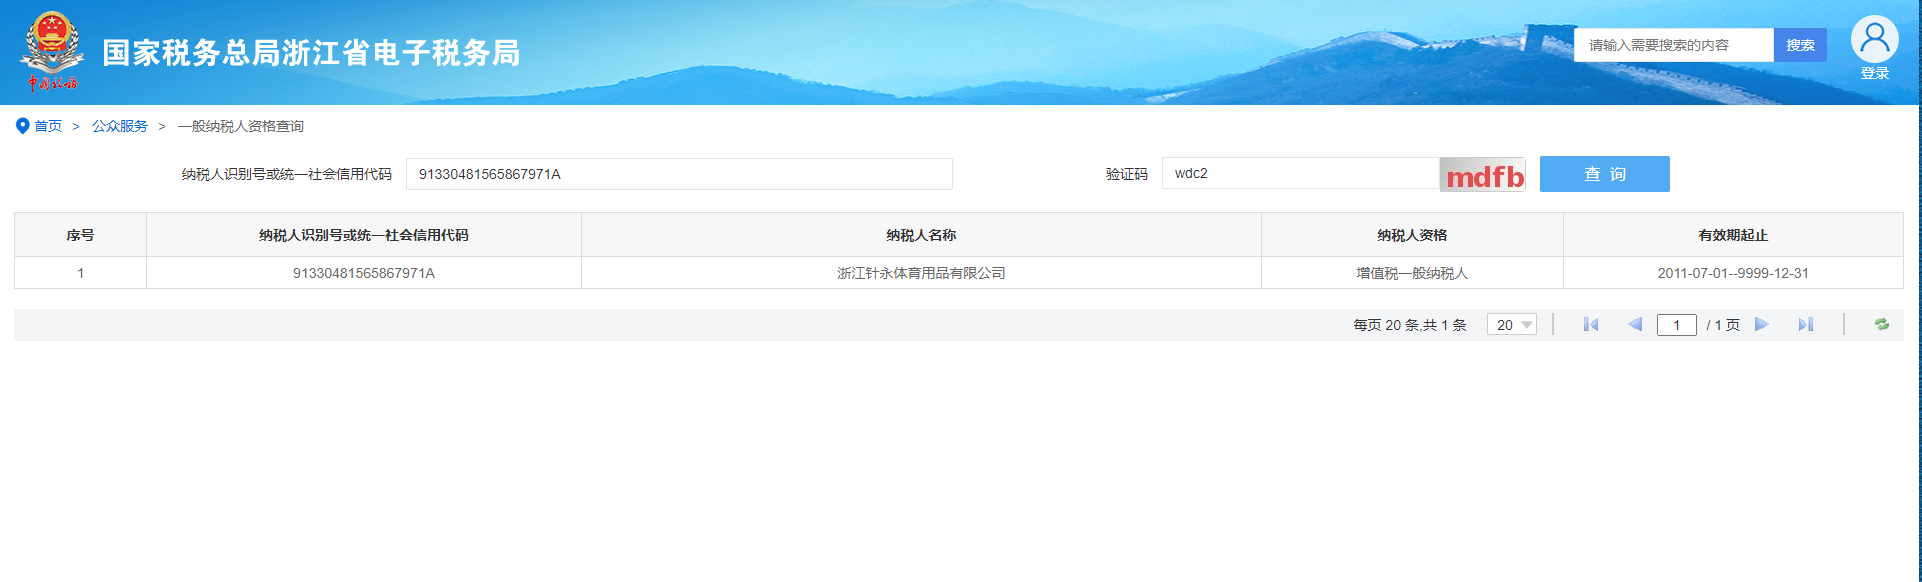The height and width of the screenshot is (582, 1922).
Task: Click the current page number box
Action: point(1676,325)
